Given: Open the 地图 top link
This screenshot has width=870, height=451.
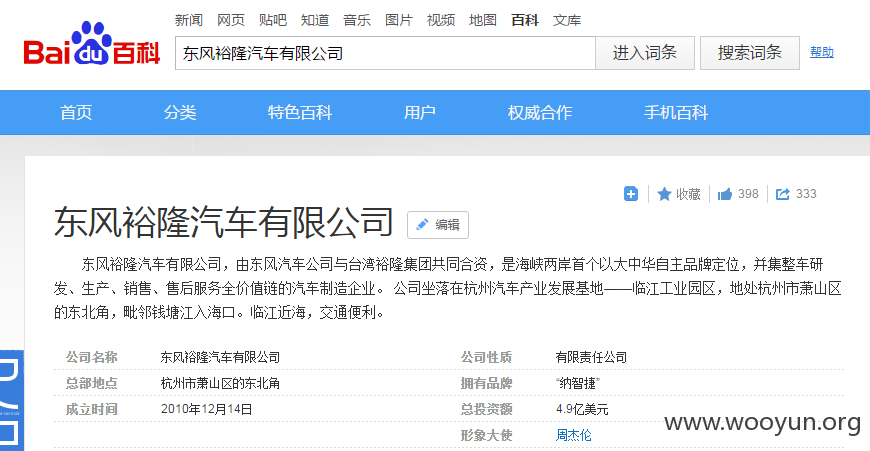Looking at the screenshot, I should [x=483, y=21].
